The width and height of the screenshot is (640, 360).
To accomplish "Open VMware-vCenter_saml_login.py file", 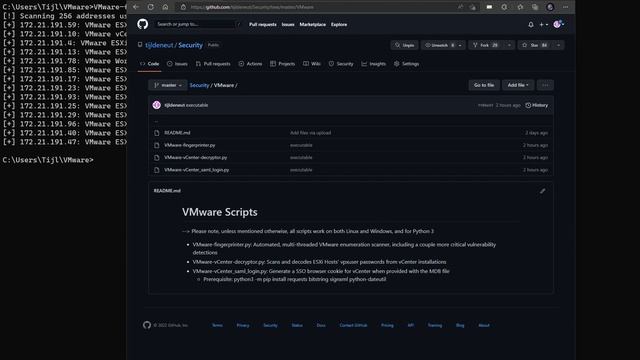I will click(x=197, y=170).
